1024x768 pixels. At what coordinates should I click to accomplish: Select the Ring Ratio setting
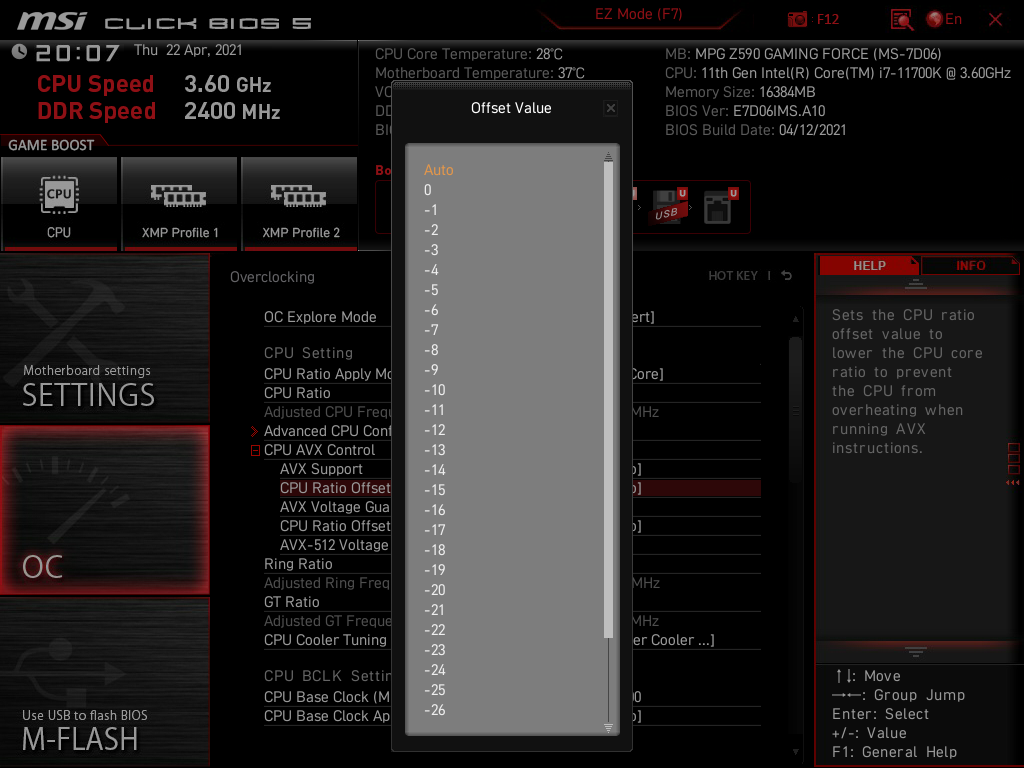pos(298,564)
